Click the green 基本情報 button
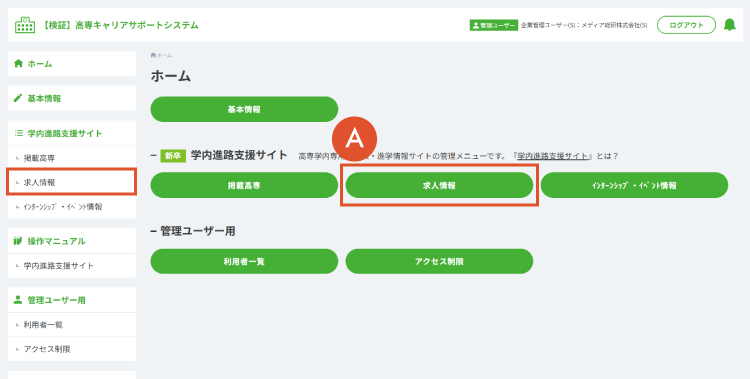Image resolution: width=750 pixels, height=379 pixels. coord(244,109)
